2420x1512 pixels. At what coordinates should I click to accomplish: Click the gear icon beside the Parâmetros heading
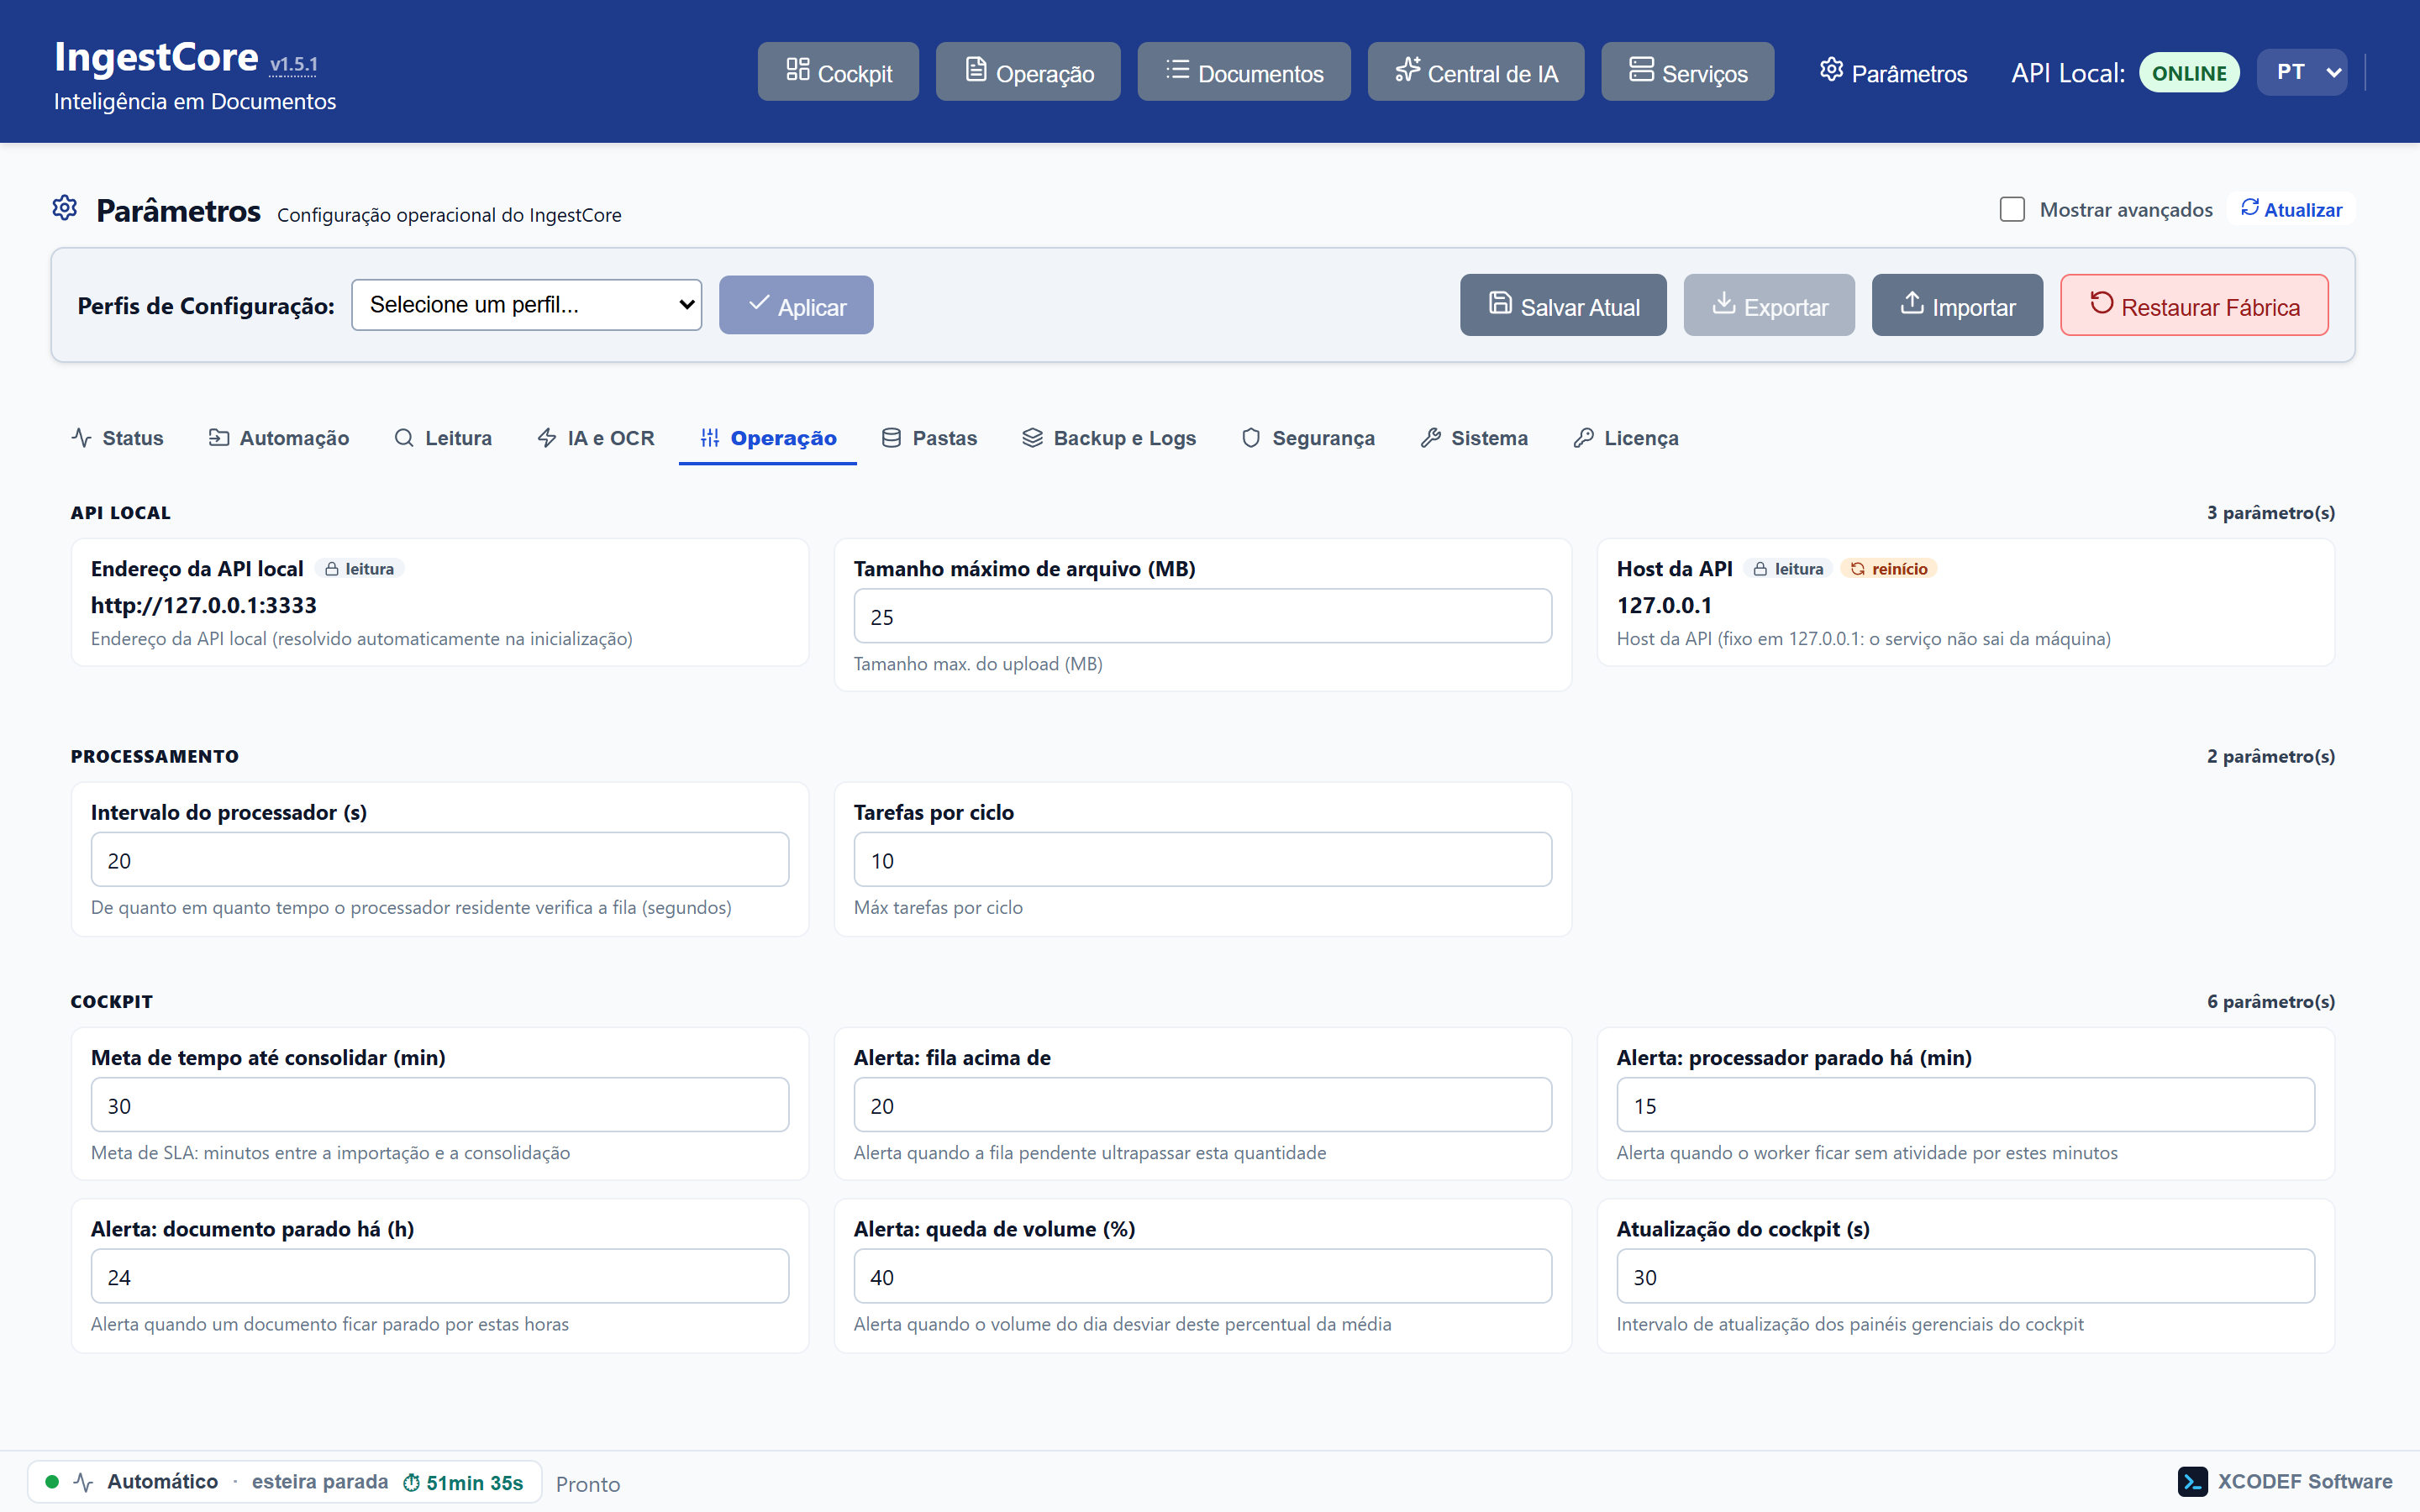[65, 208]
